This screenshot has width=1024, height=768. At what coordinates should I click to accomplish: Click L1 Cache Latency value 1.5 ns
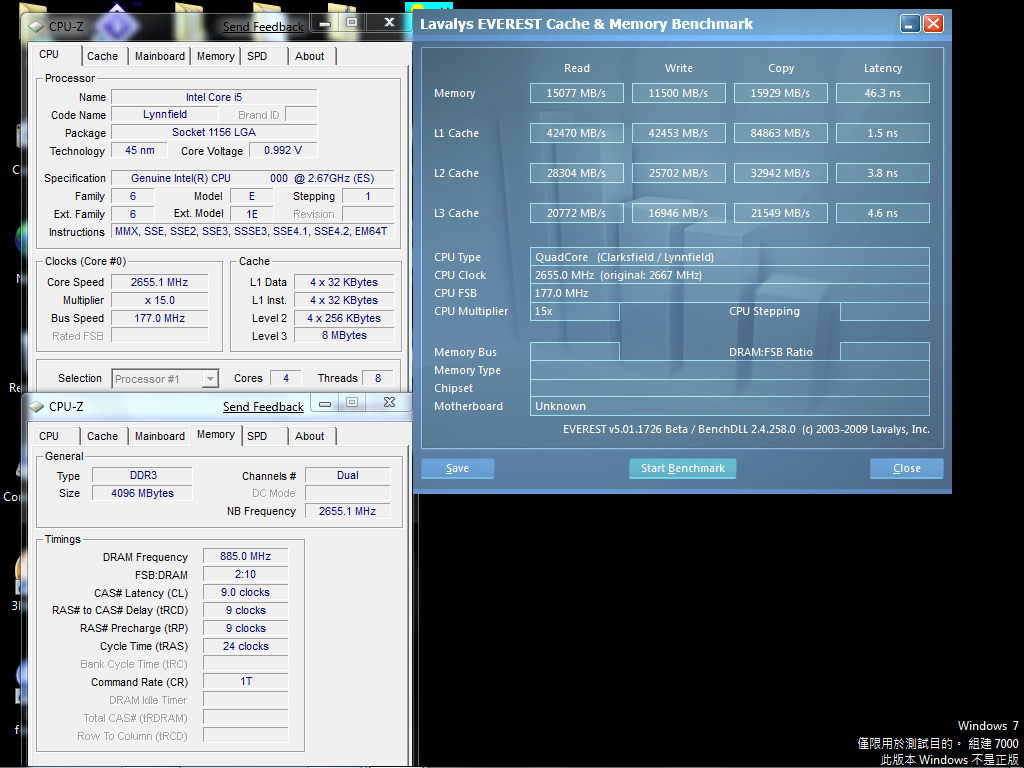click(882, 133)
